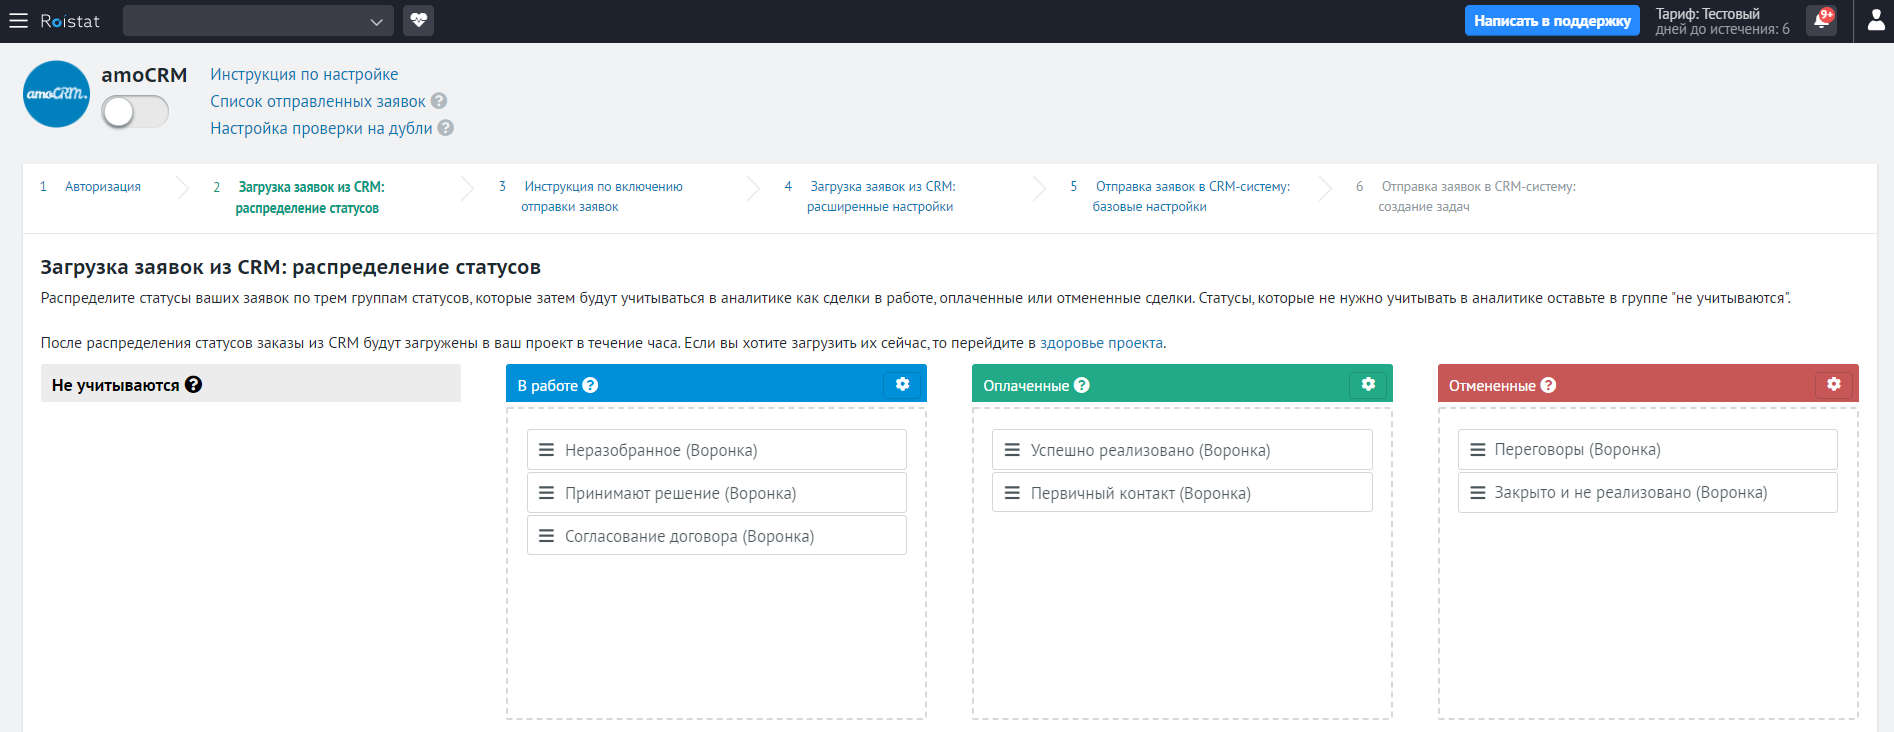Open Инструкция по настройке link
The width and height of the screenshot is (1894, 732).
(304, 74)
